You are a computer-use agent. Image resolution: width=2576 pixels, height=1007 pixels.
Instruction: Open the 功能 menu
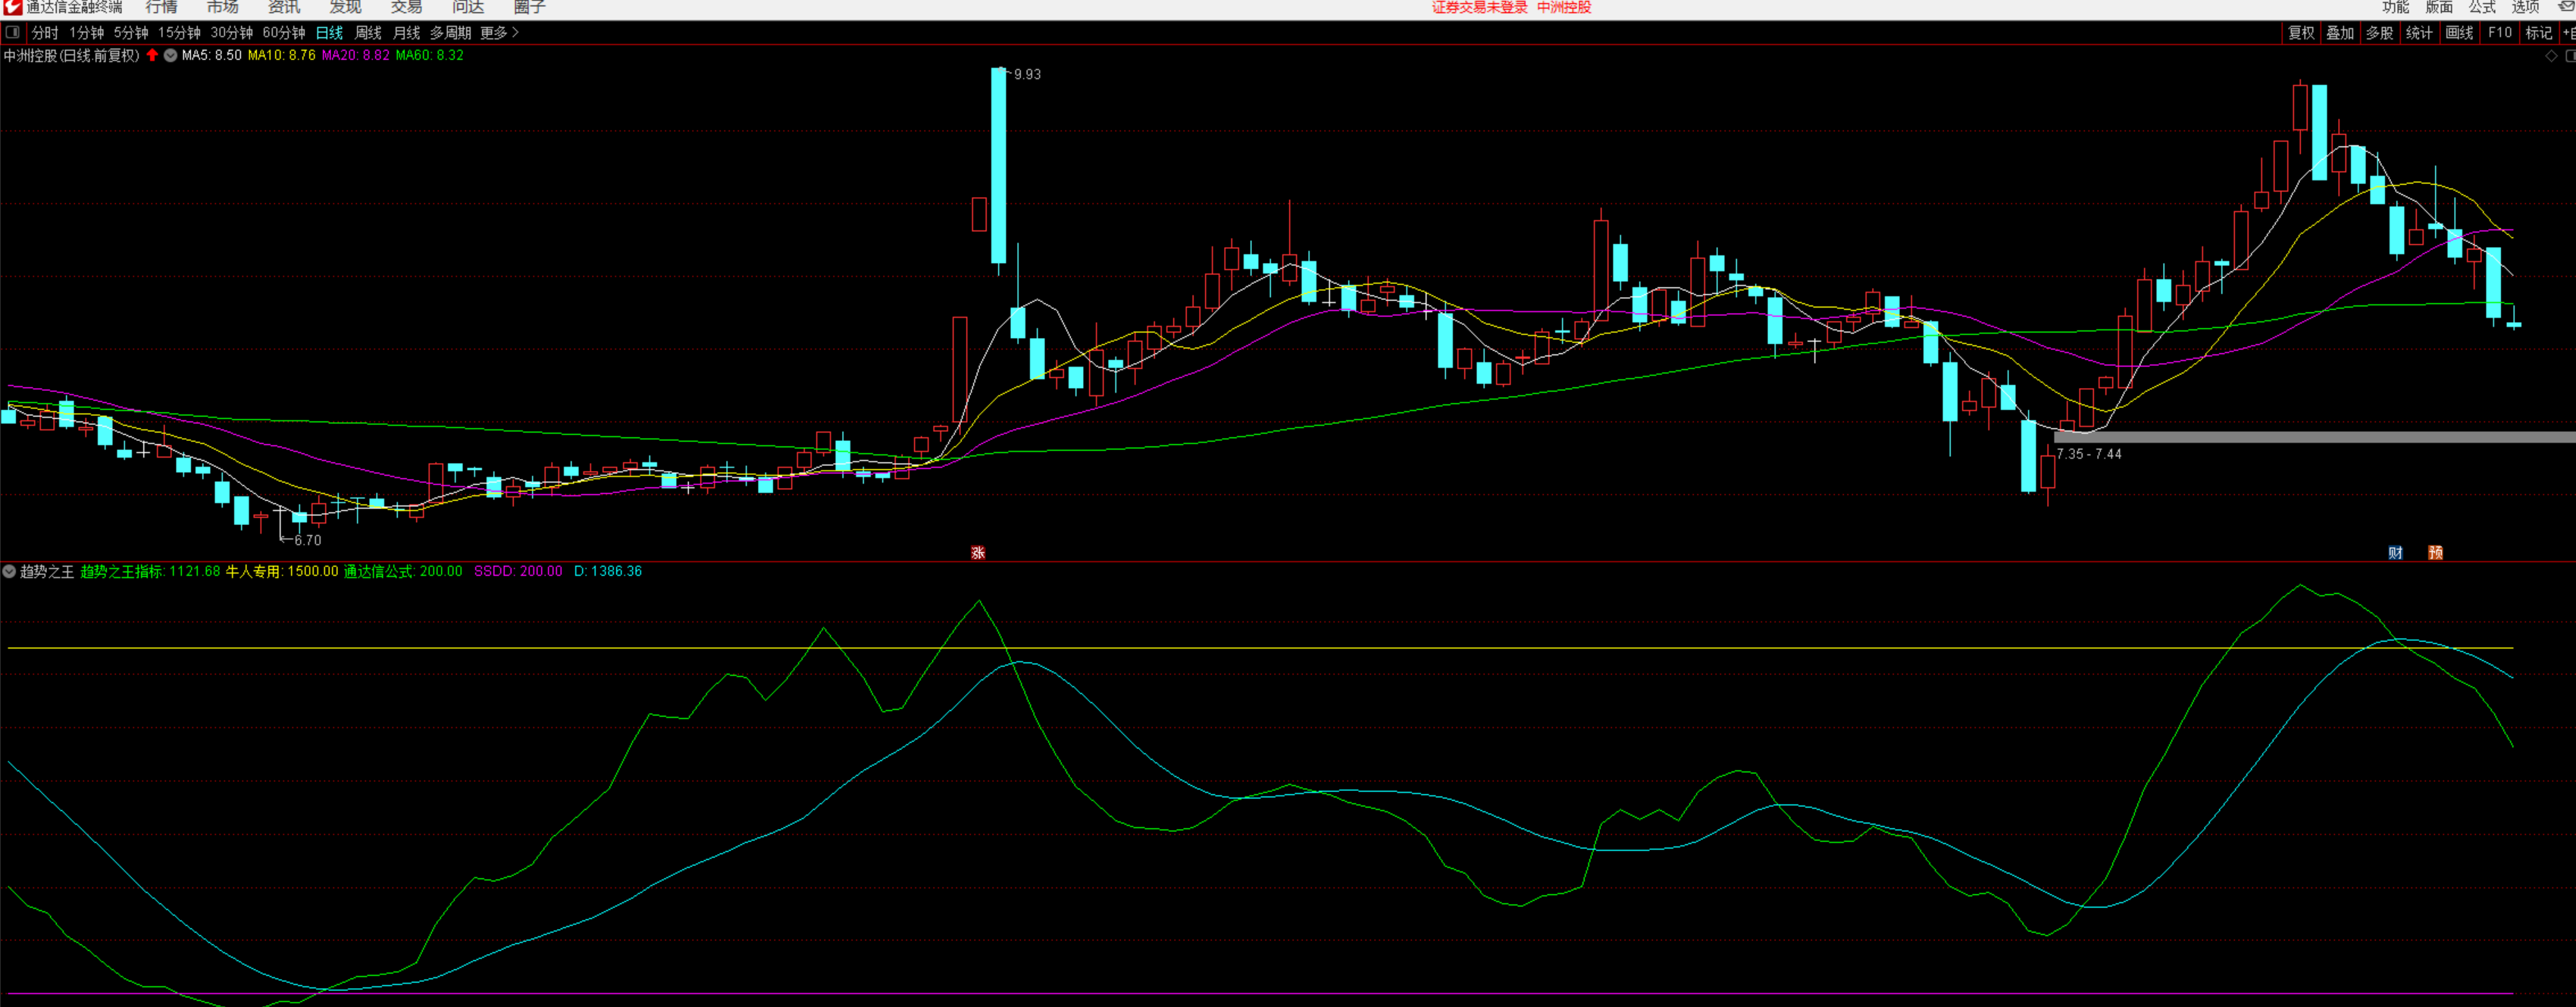(x=2395, y=7)
